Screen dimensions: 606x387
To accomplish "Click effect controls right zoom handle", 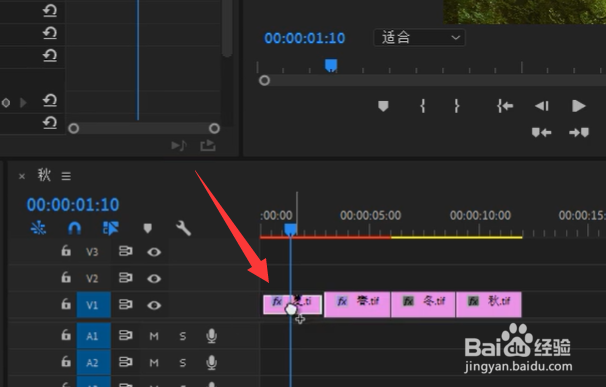I will [214, 128].
